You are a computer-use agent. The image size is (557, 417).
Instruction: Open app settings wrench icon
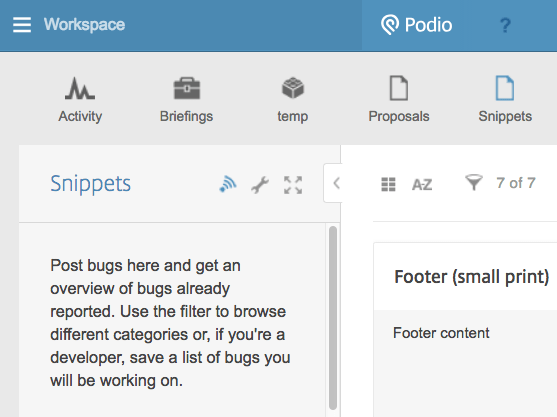click(x=260, y=185)
